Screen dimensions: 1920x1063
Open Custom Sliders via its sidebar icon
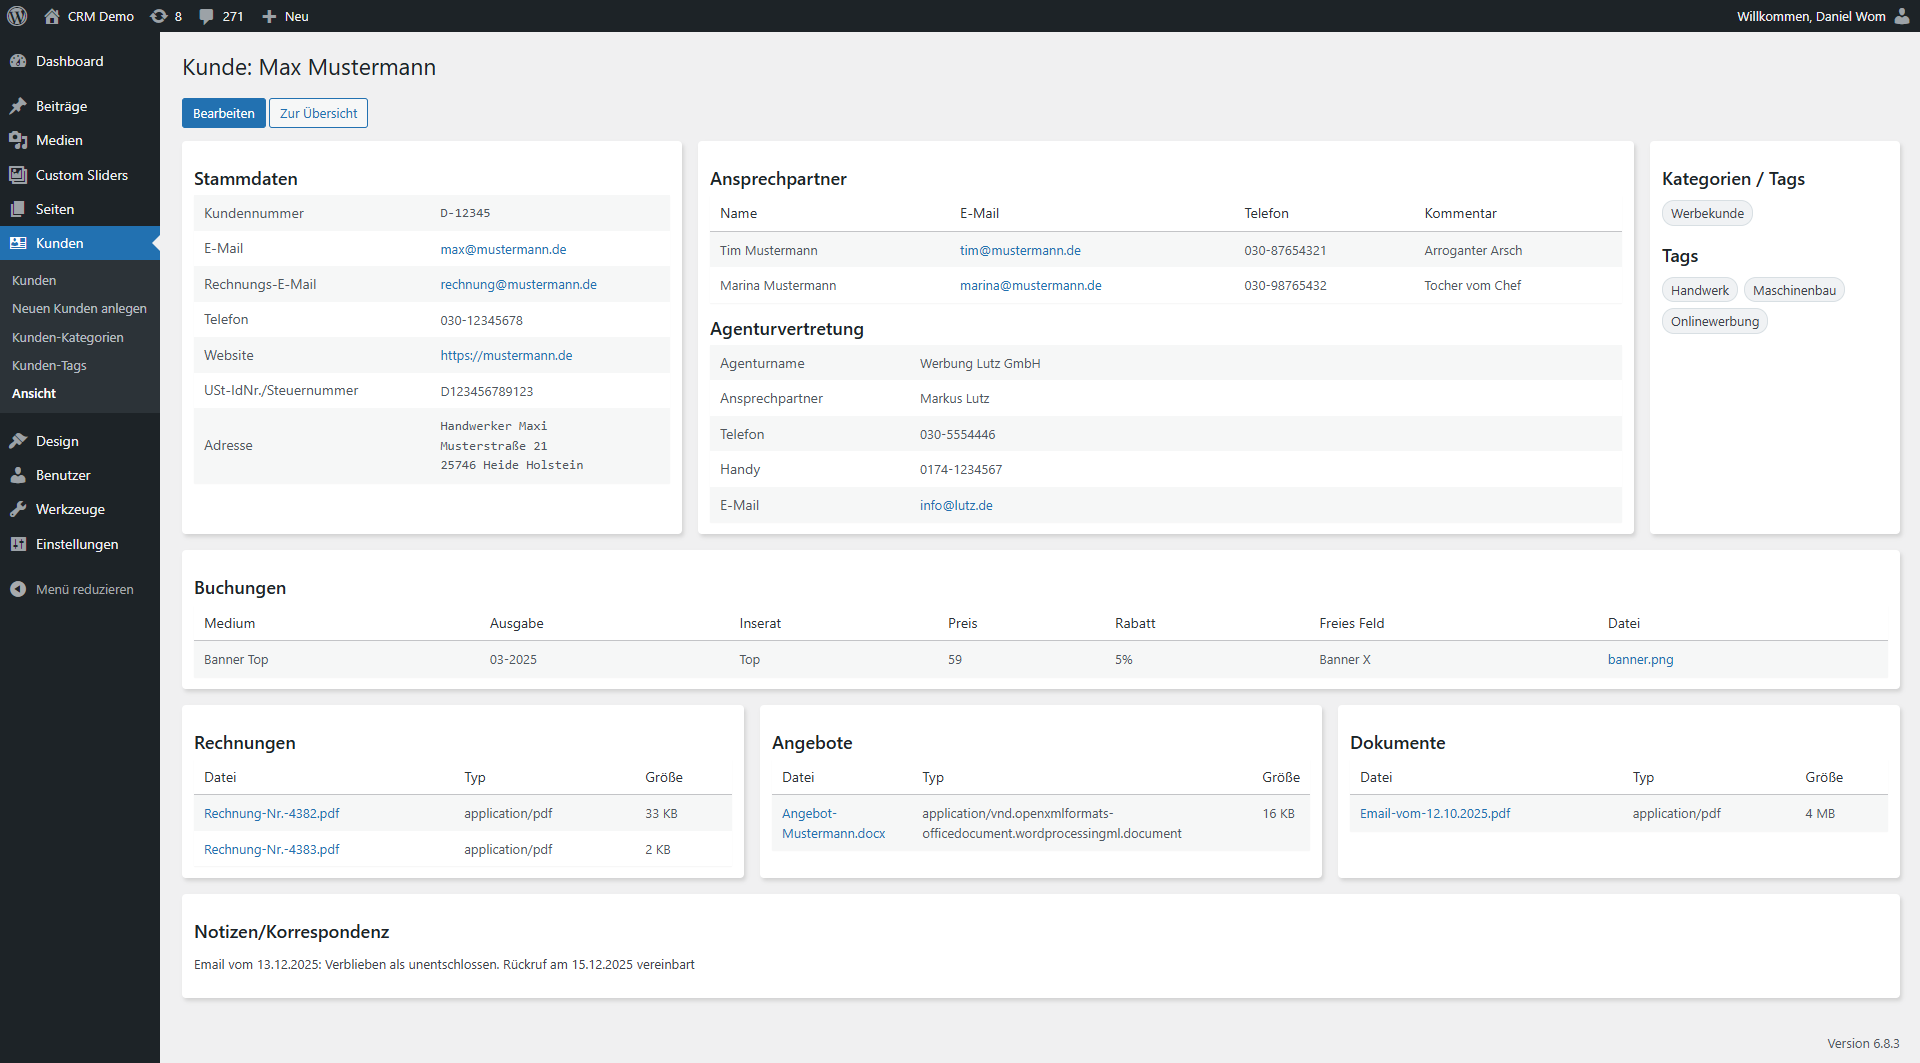(18, 175)
